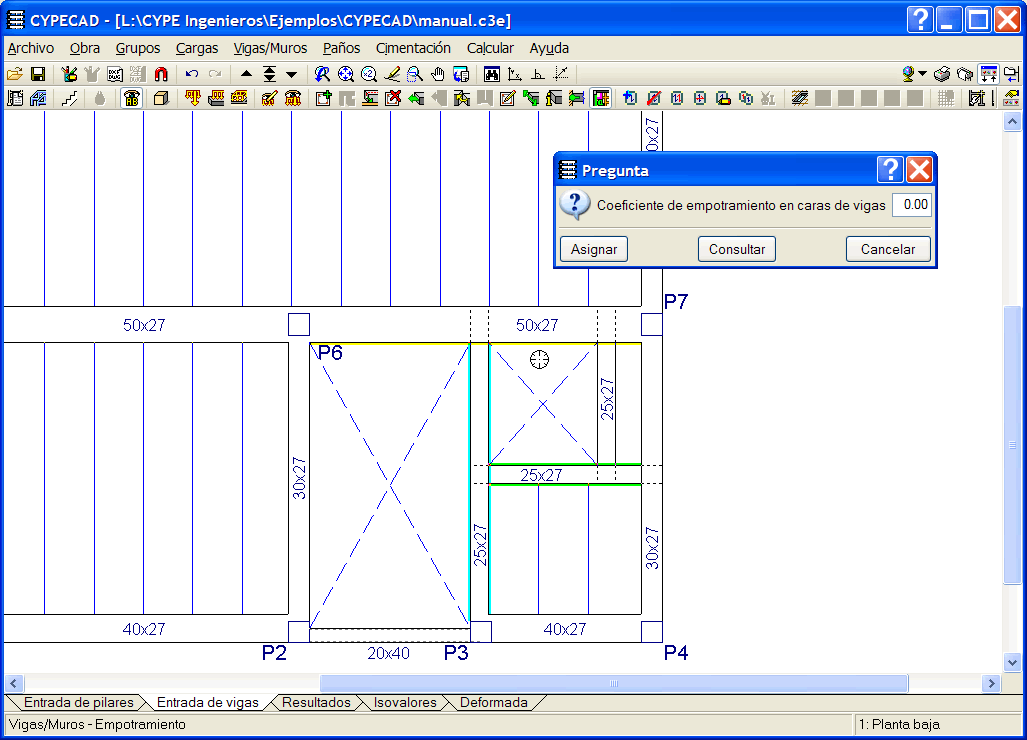1027x740 pixels.
Task: Click the scroll down arrow
Action: [x=1012, y=663]
